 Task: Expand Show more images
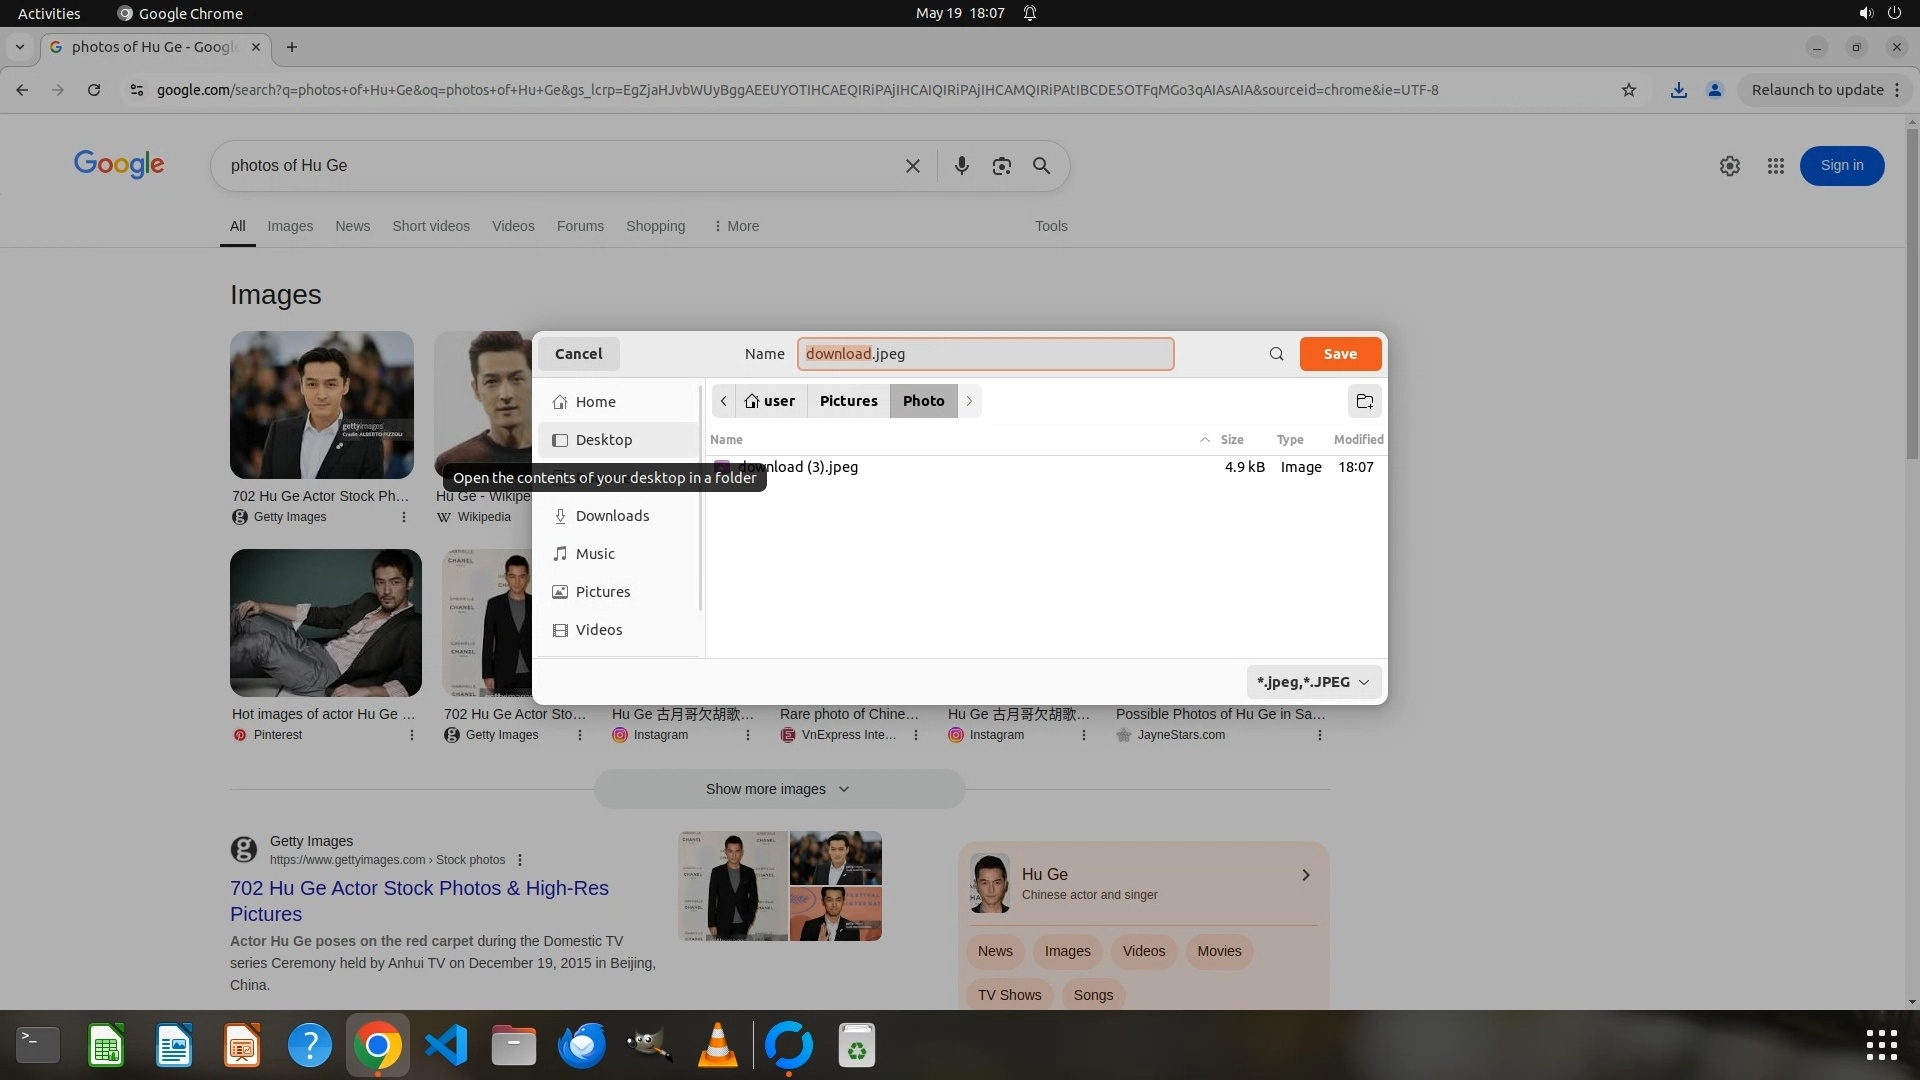(778, 789)
